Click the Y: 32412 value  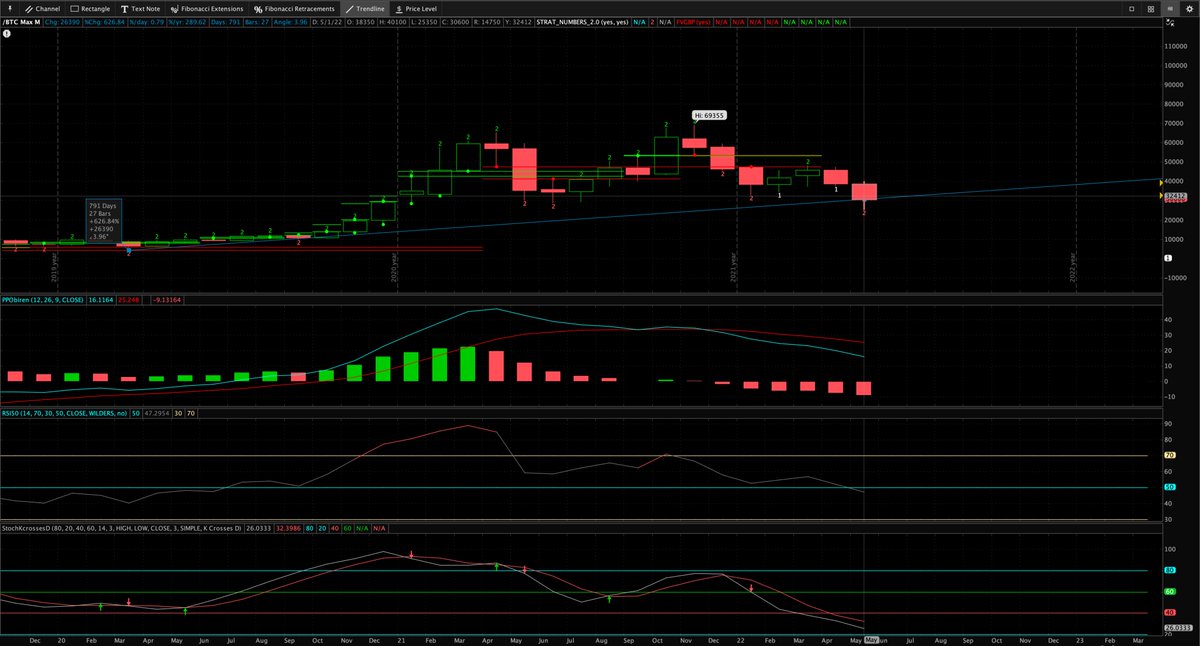[520, 21]
